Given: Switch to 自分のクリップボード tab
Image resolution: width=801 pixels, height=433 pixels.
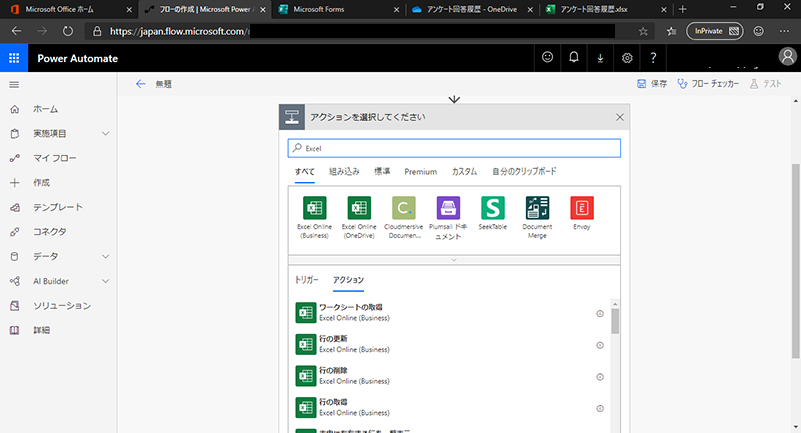Looking at the screenshot, I should click(524, 172).
